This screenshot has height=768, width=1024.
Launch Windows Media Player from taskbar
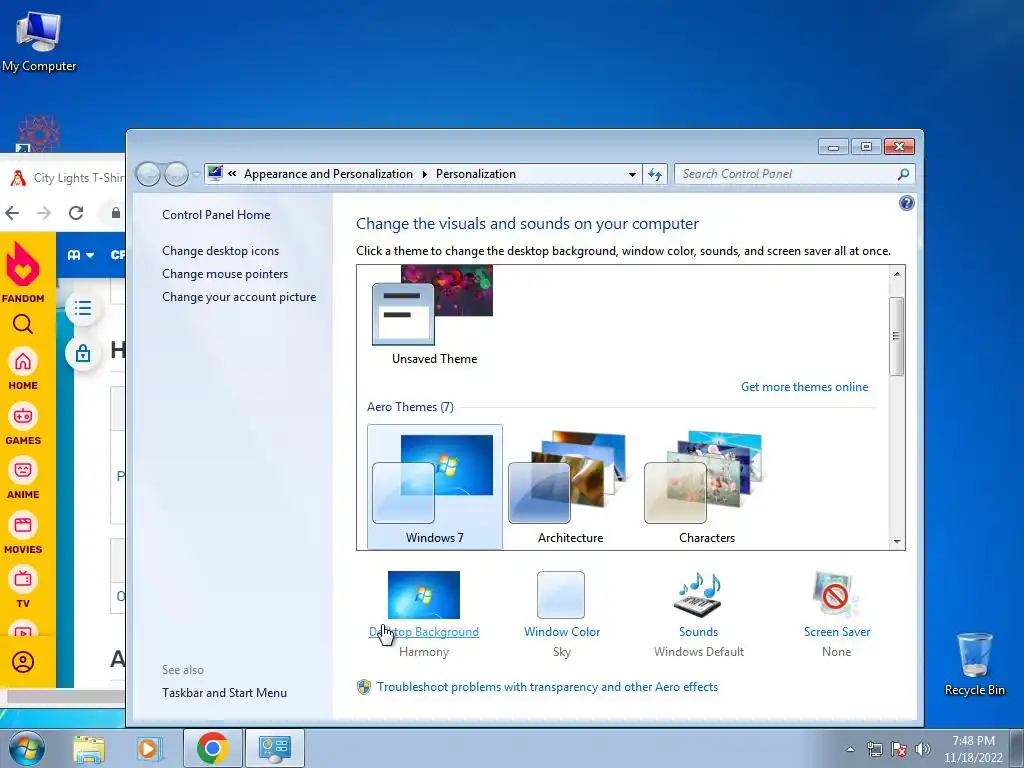tap(149, 749)
